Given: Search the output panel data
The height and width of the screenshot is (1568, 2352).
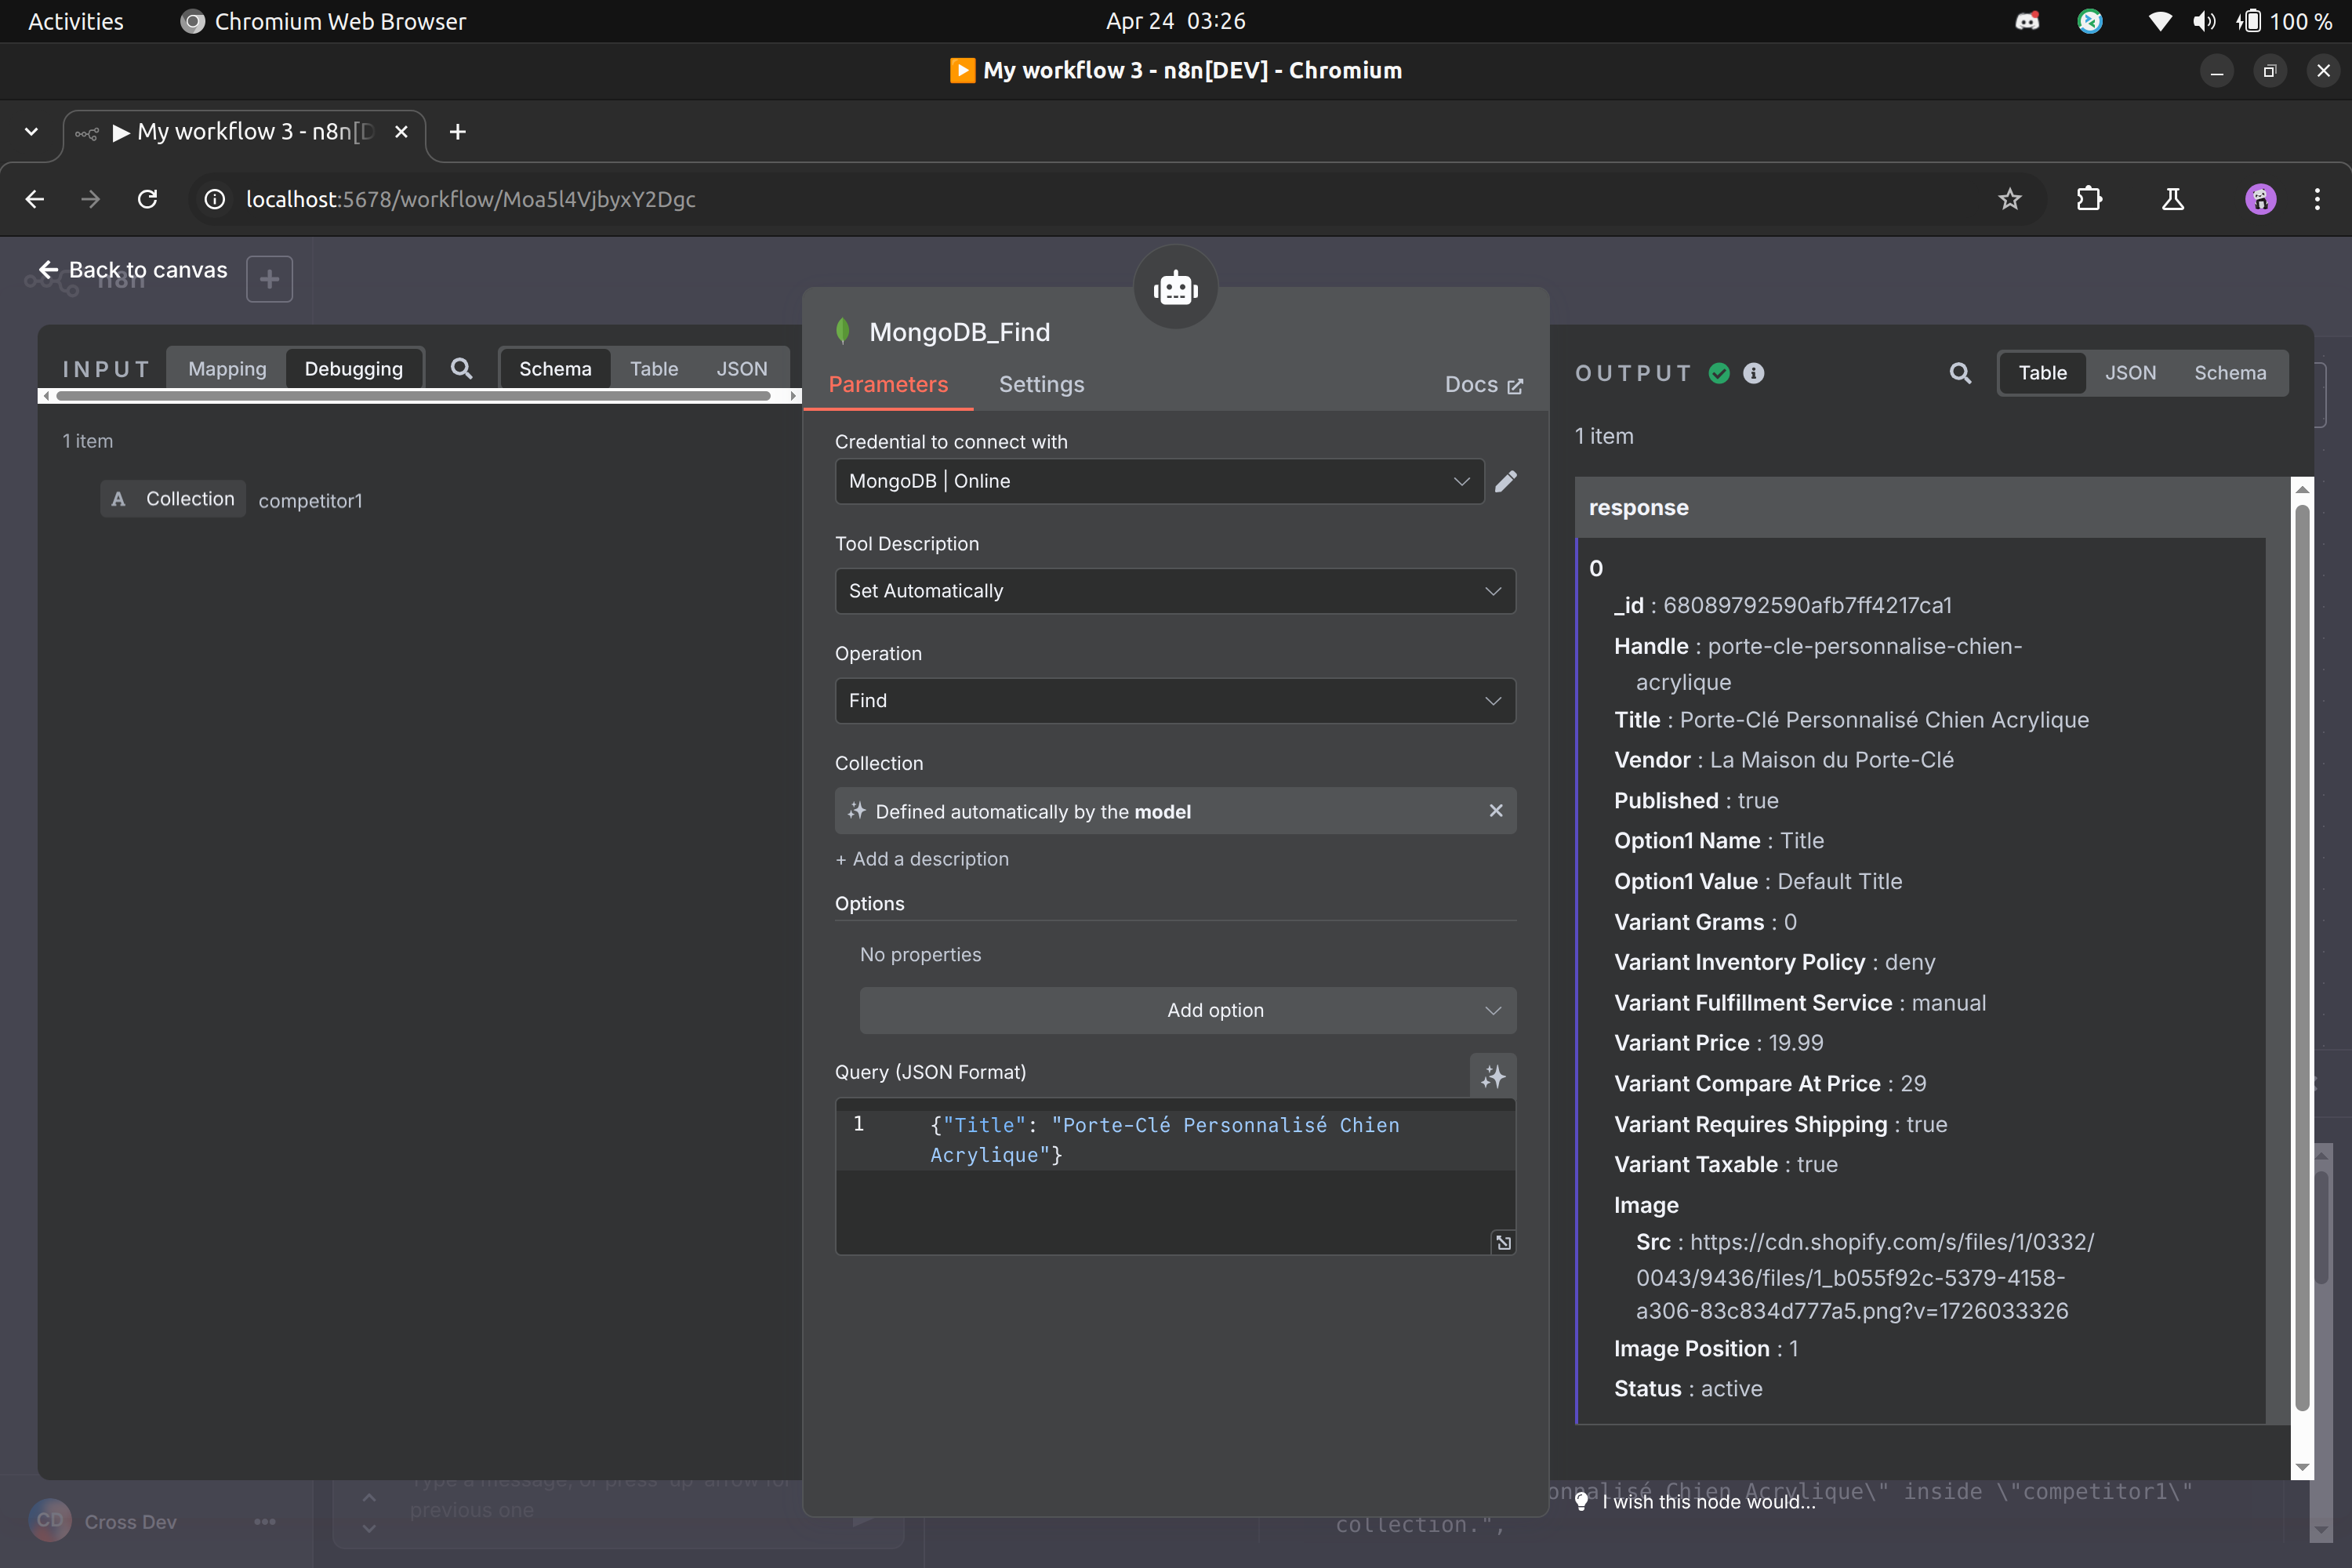Looking at the screenshot, I should (x=1960, y=373).
